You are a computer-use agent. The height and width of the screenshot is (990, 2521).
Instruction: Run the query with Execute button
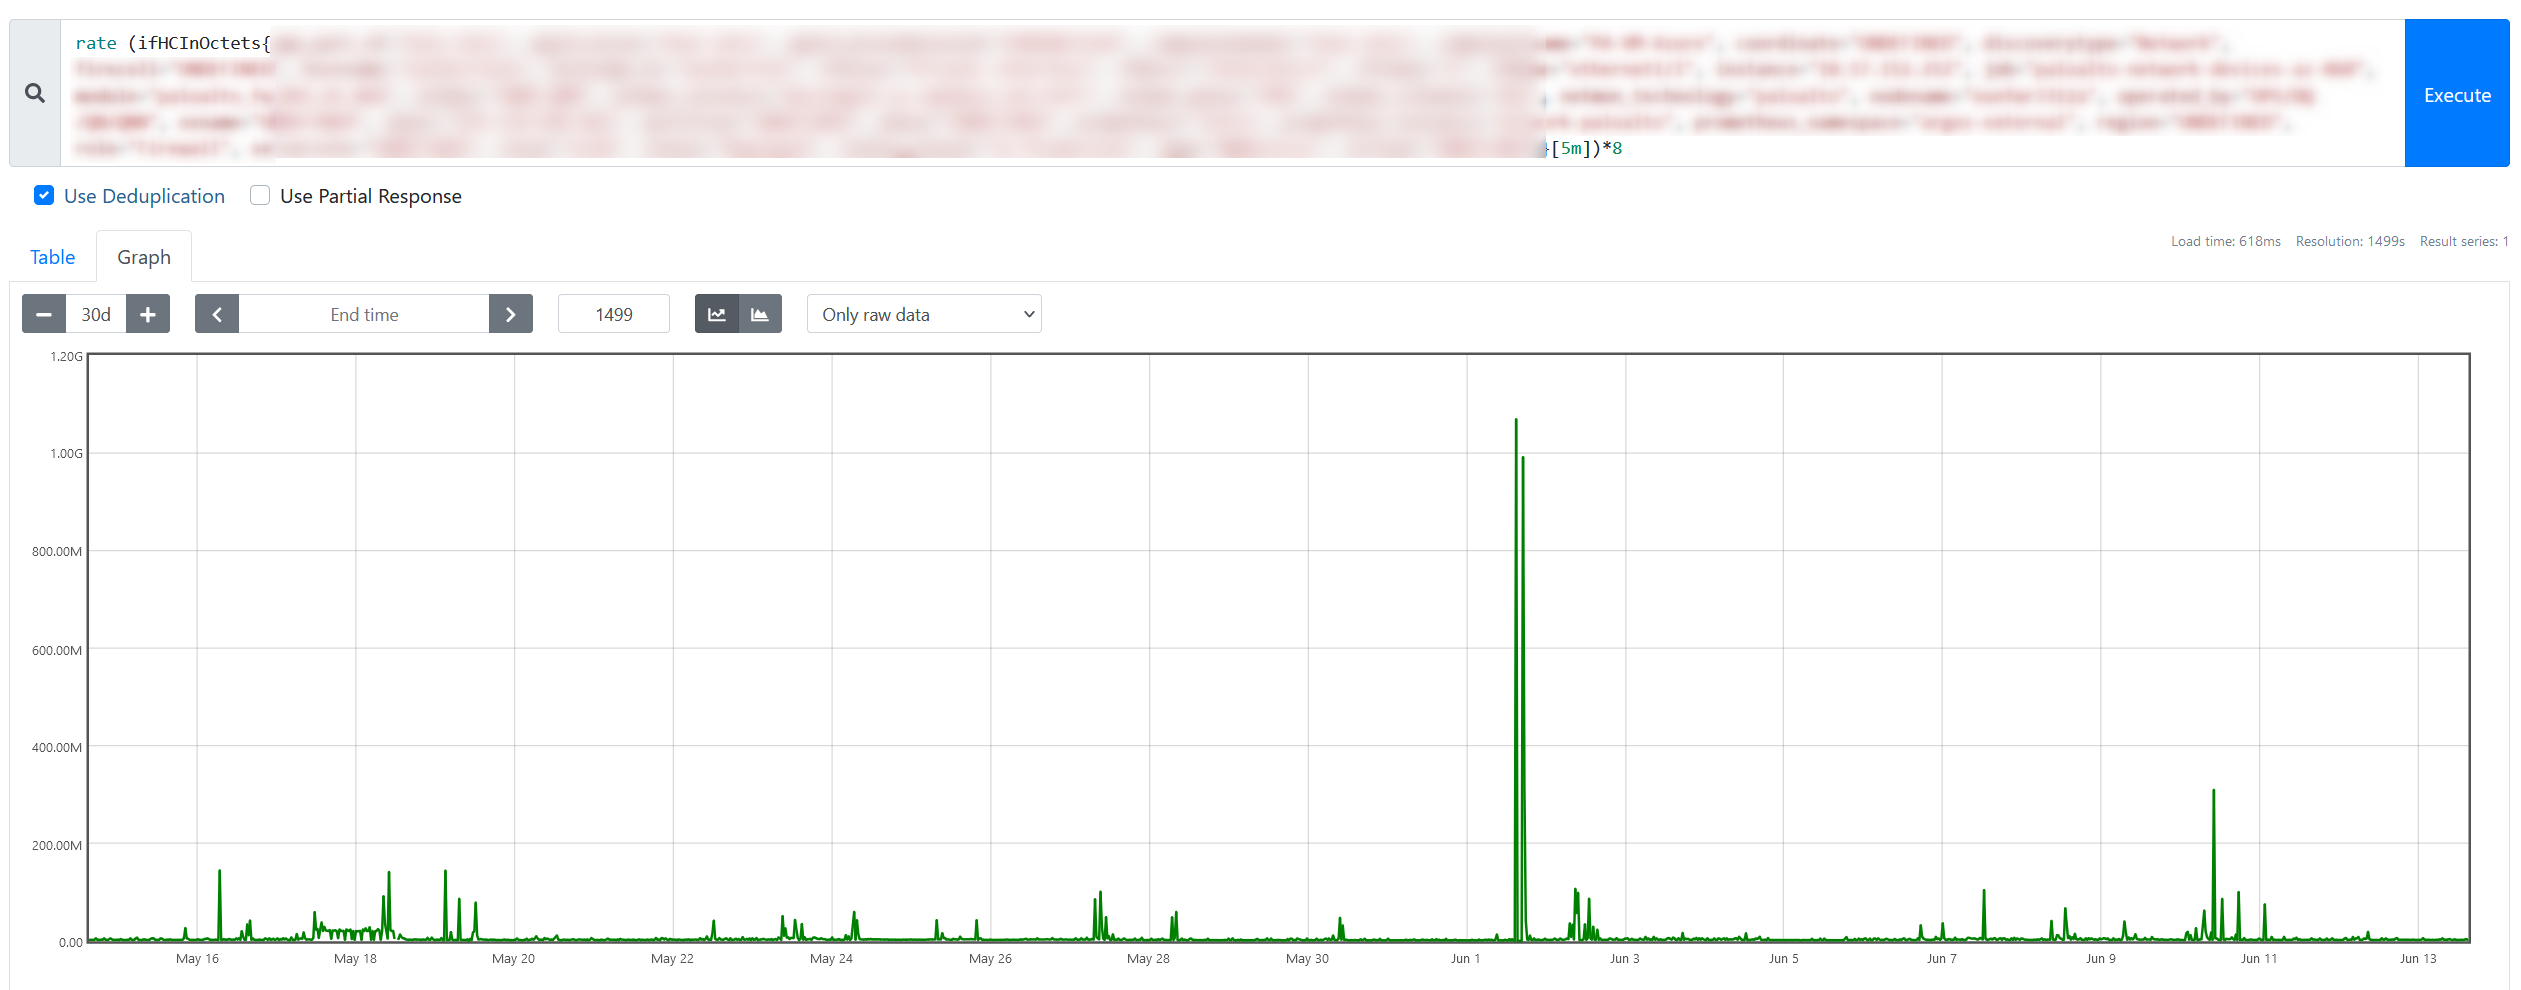[2457, 93]
